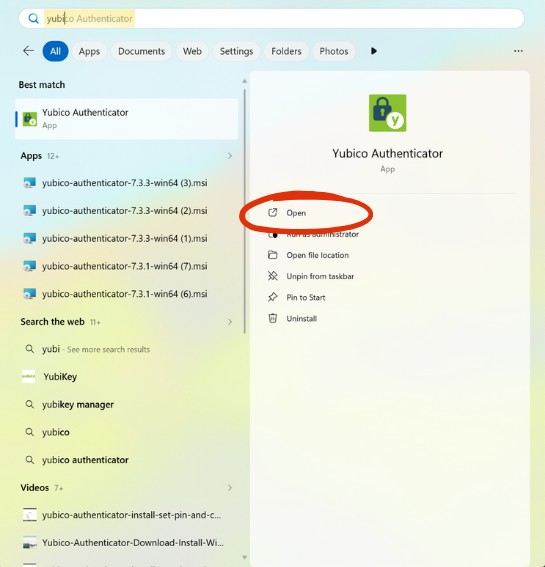Click the pin icon for Pin to Start

tap(273, 297)
